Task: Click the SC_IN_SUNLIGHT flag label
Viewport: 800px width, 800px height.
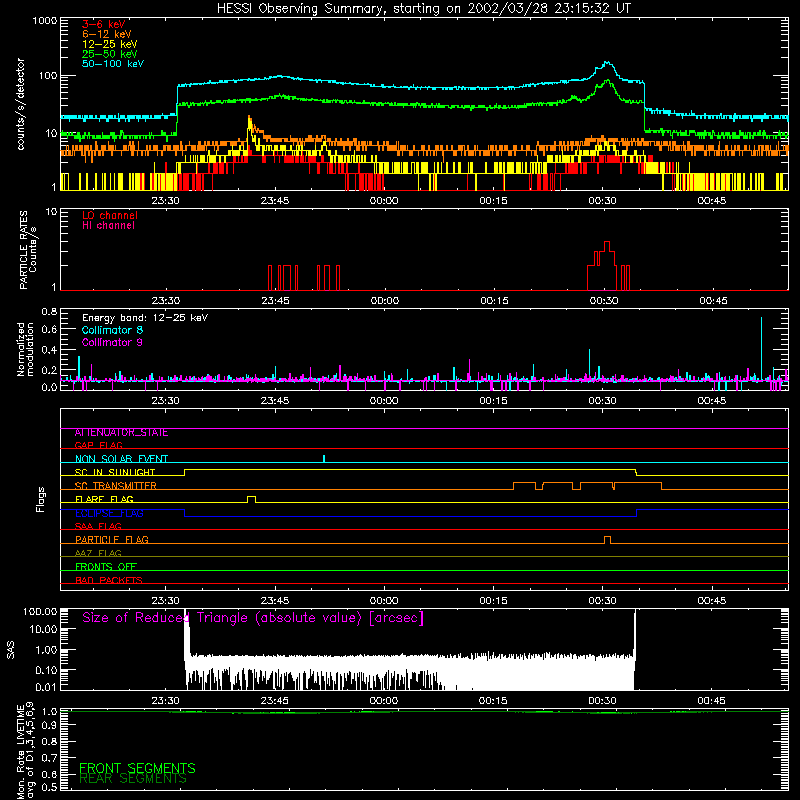Action: pos(115,472)
